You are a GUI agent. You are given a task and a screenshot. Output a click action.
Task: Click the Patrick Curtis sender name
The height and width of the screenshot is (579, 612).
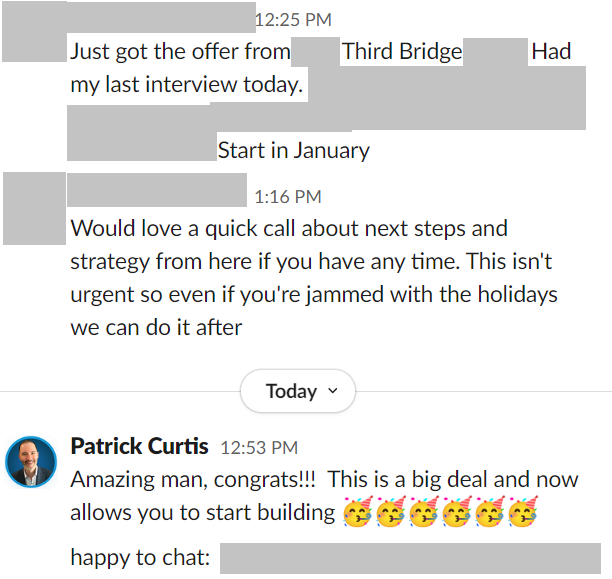(140, 446)
